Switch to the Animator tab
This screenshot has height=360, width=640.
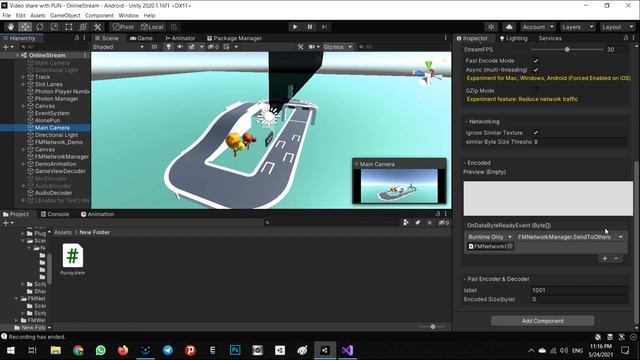click(x=180, y=38)
